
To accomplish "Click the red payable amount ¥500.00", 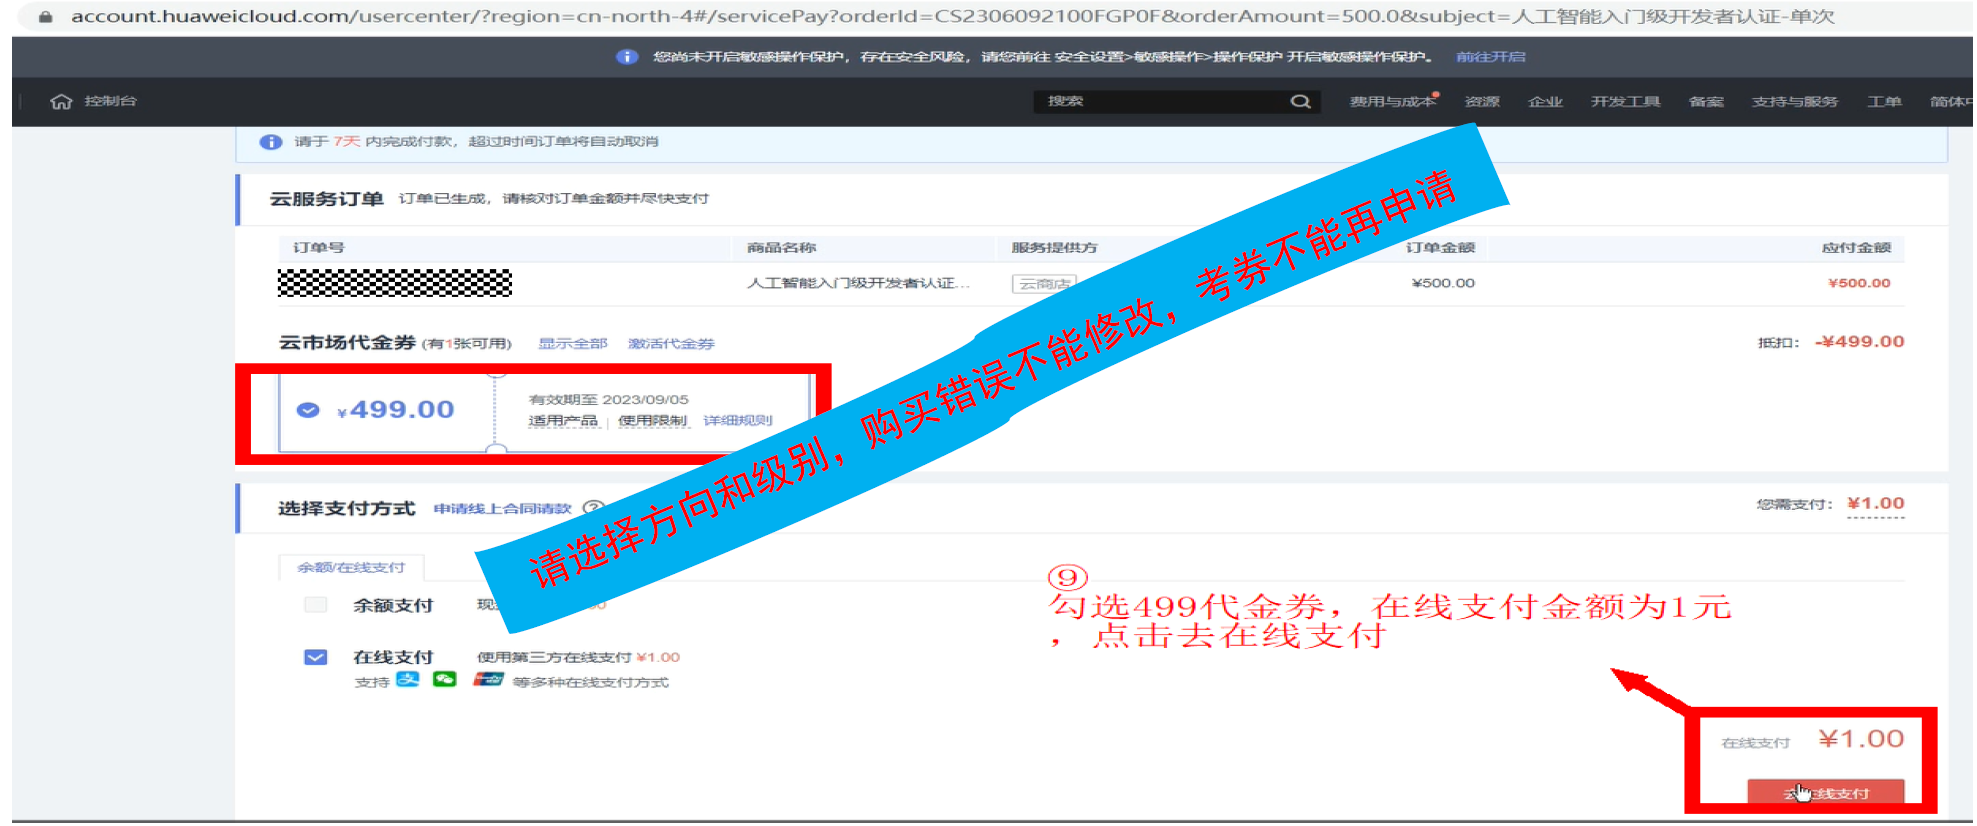I will 1859,283.
